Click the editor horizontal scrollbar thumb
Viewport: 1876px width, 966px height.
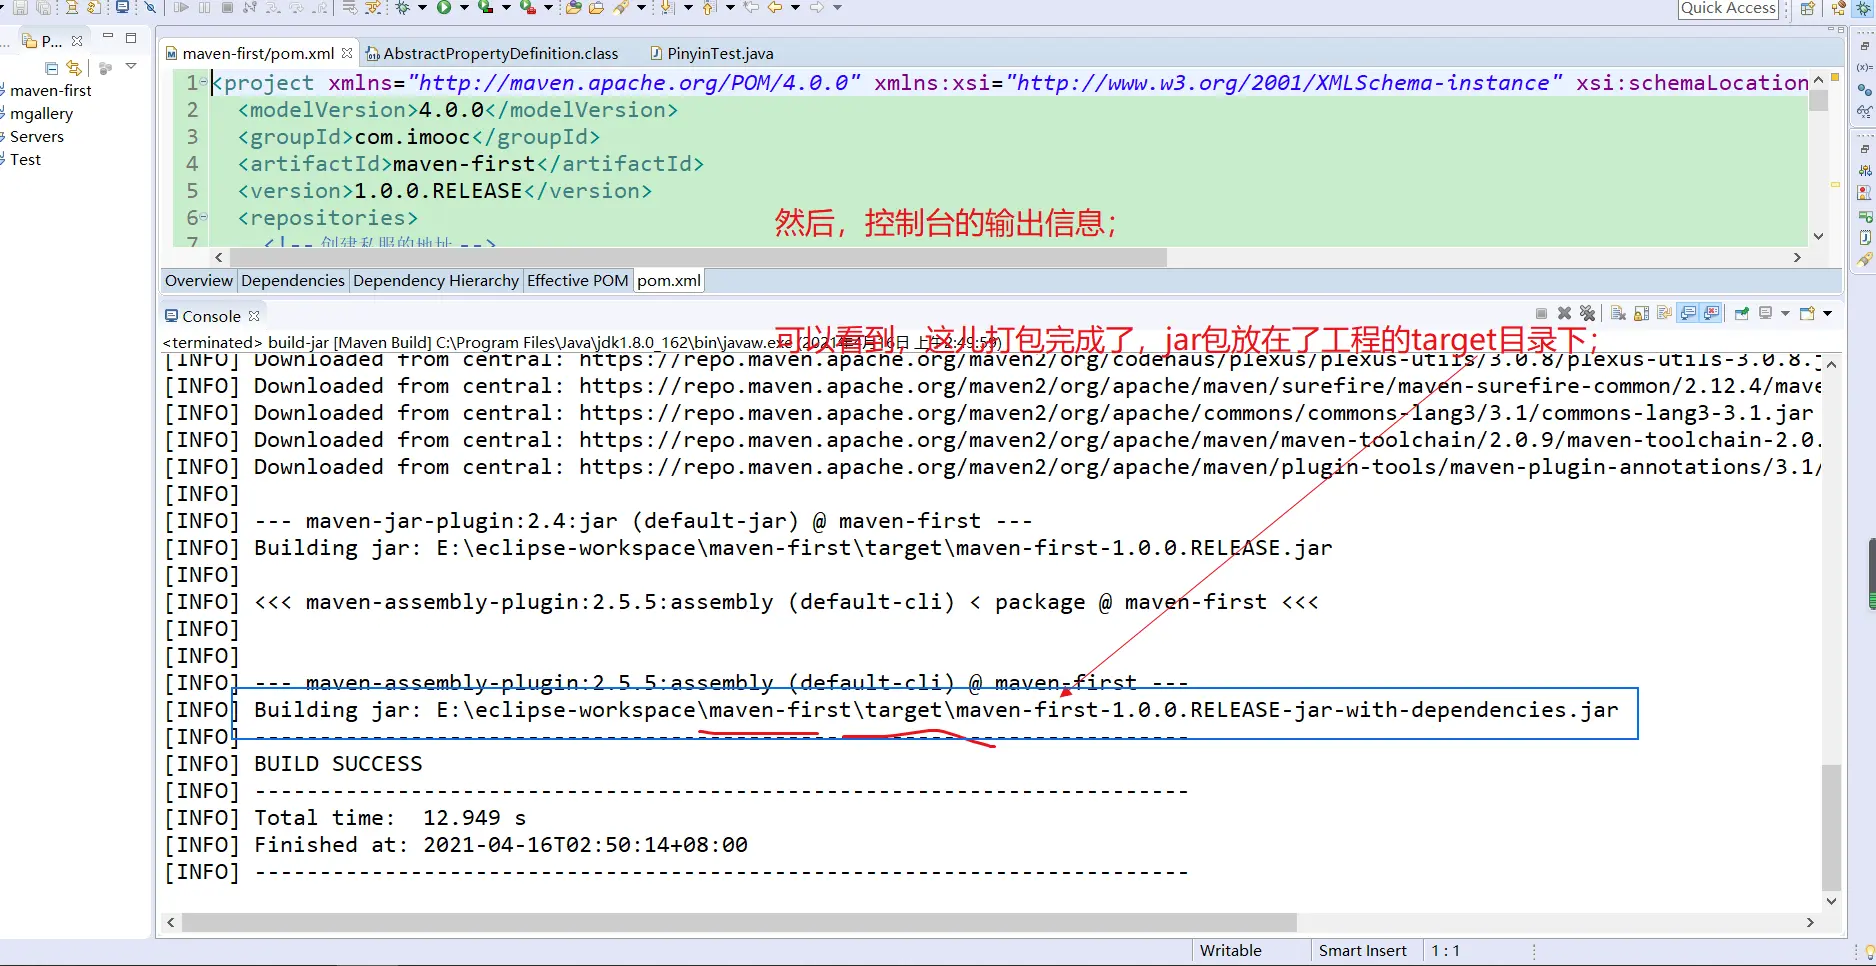click(x=697, y=257)
